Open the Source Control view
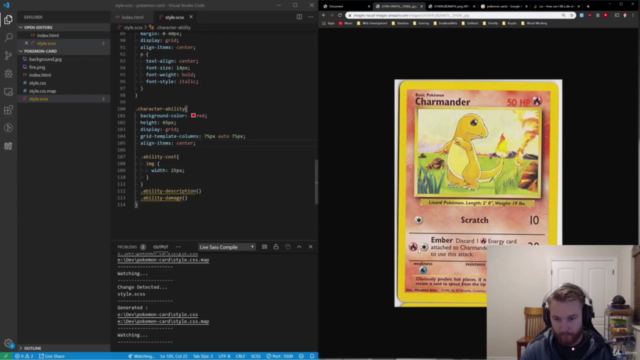The width and height of the screenshot is (640, 360). (x=8, y=56)
